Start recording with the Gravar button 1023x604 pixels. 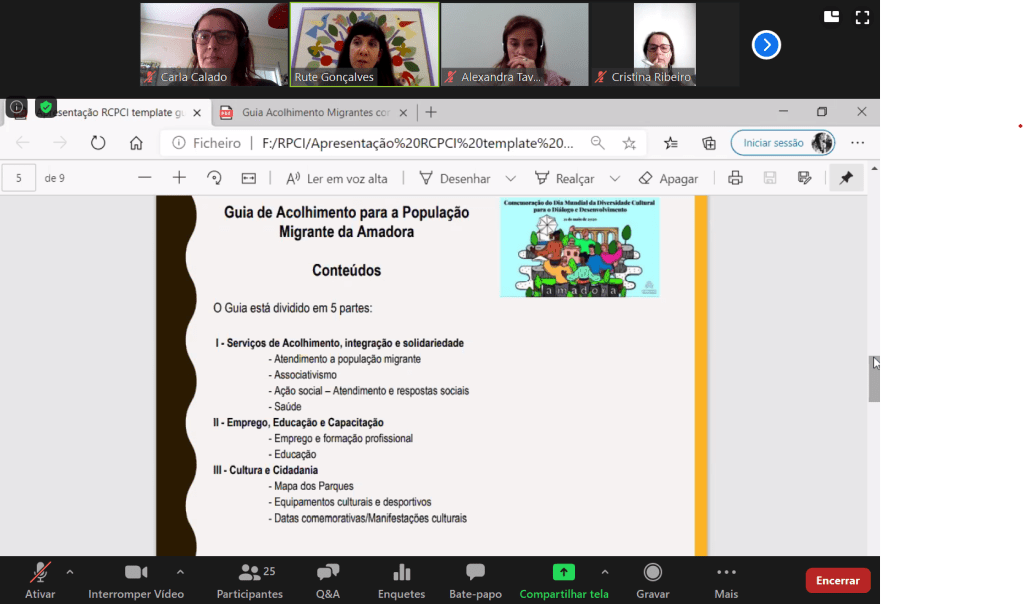[x=652, y=579]
